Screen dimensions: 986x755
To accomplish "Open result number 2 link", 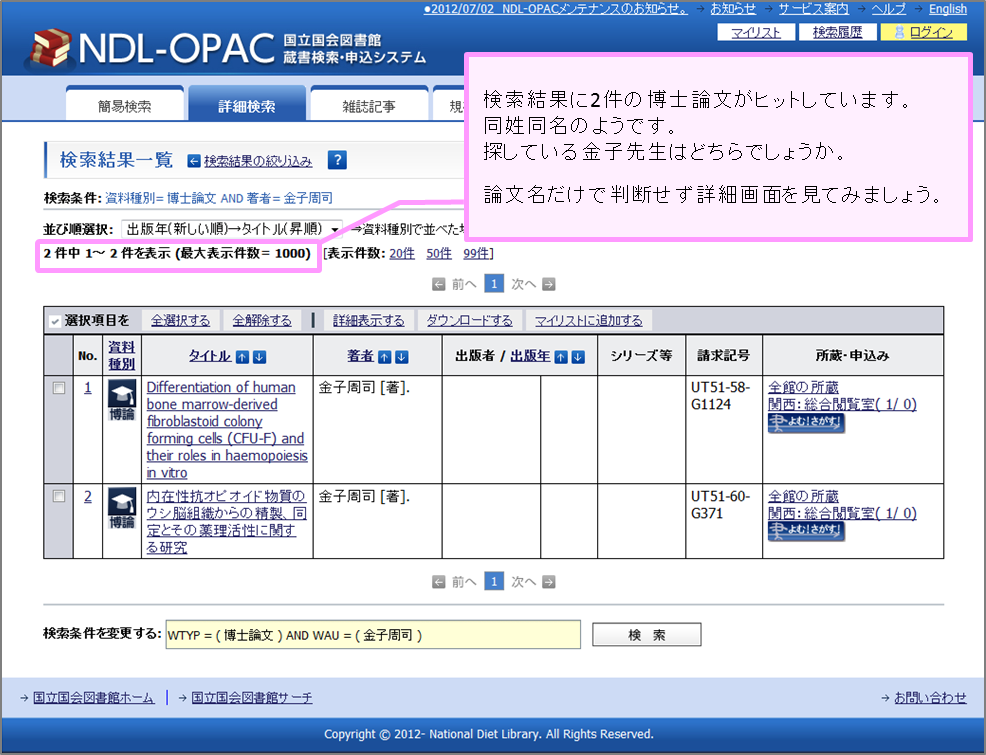I will (87, 497).
